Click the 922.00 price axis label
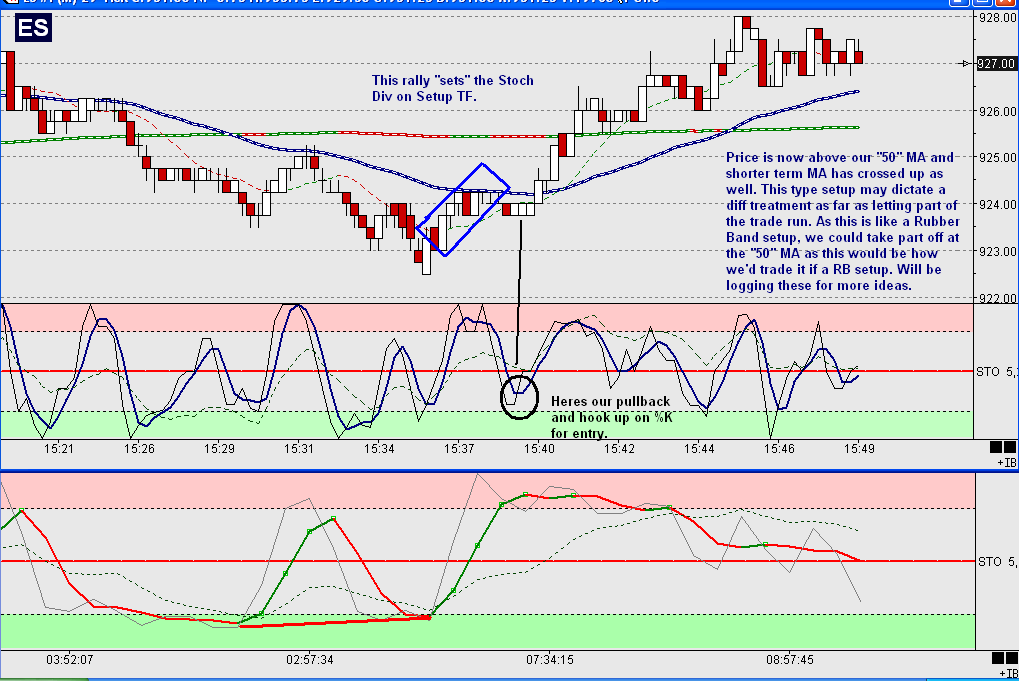 tap(998, 298)
